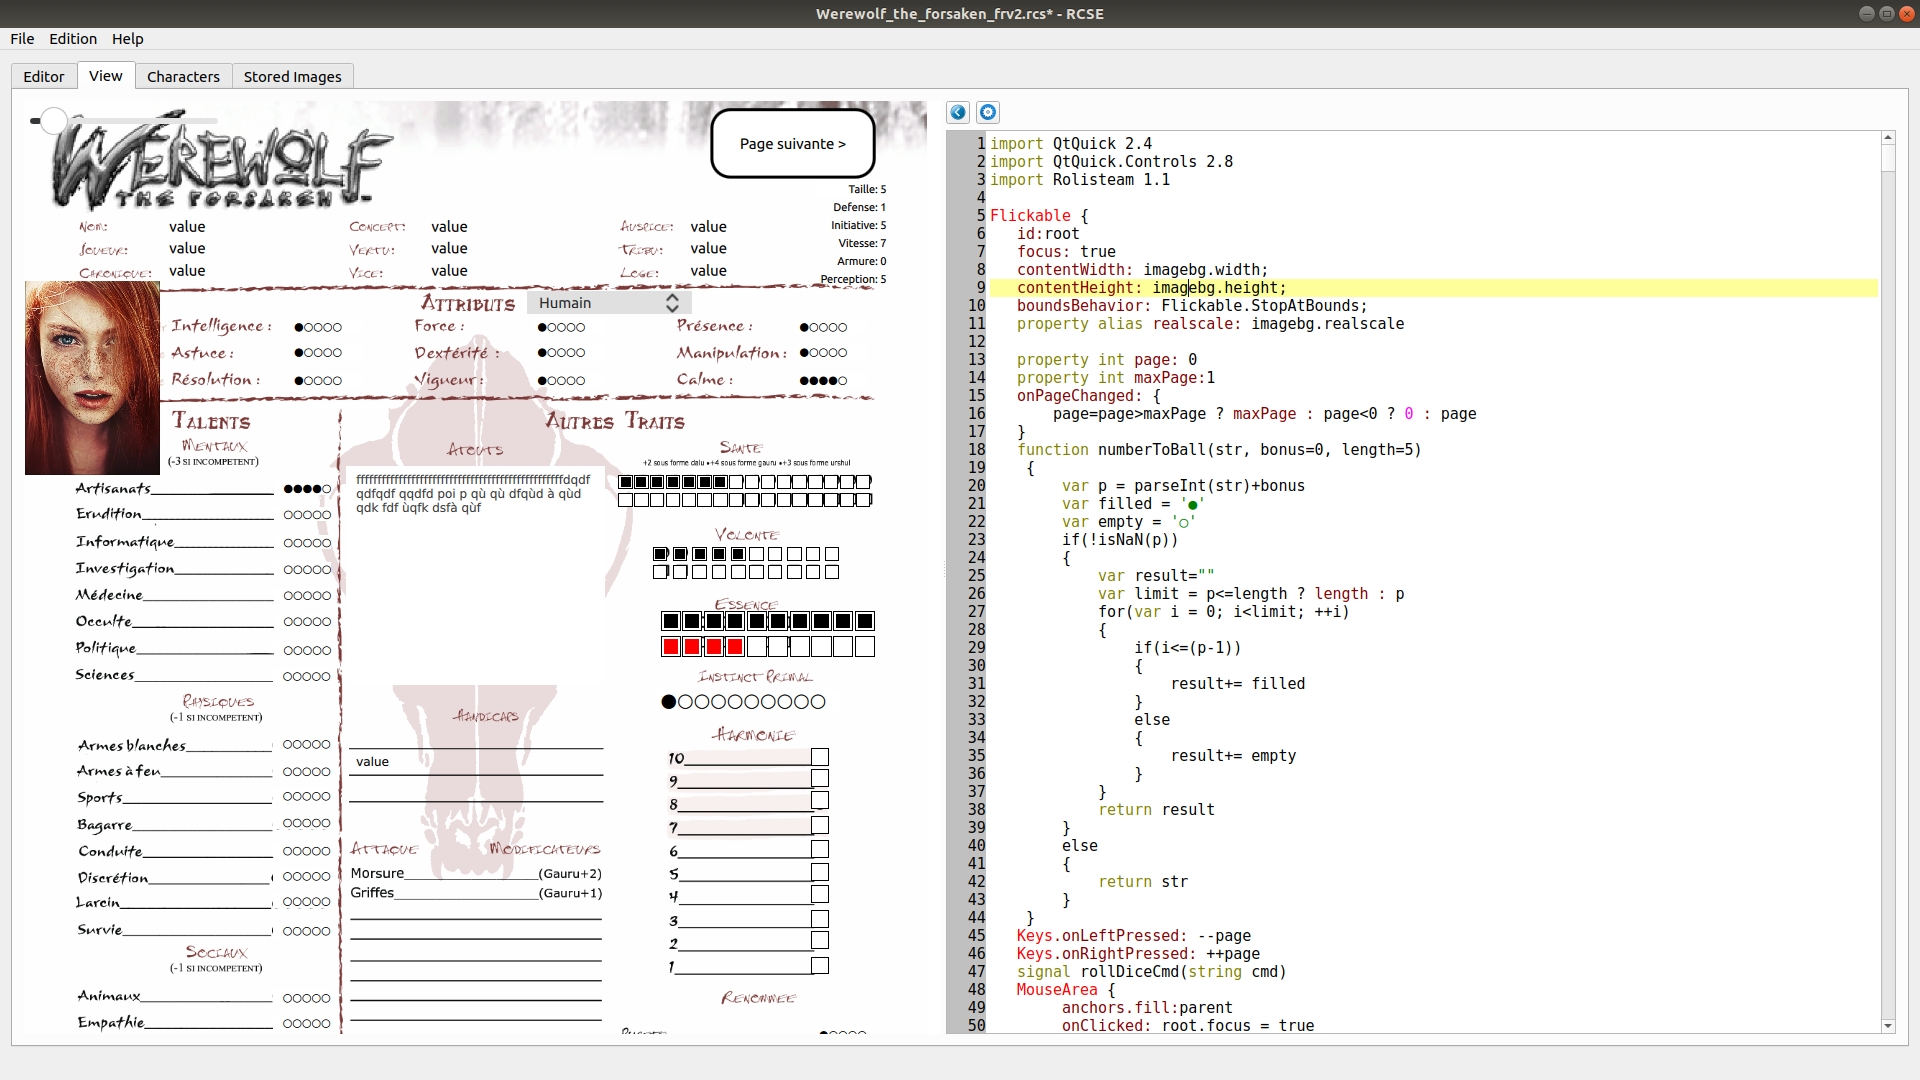Open the Edition menu
The height and width of the screenshot is (1080, 1920).
73,39
